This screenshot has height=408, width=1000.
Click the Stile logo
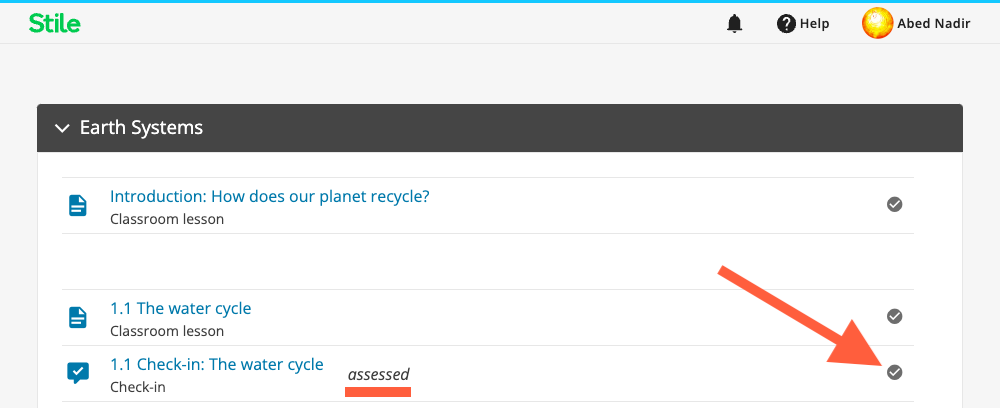tap(54, 24)
